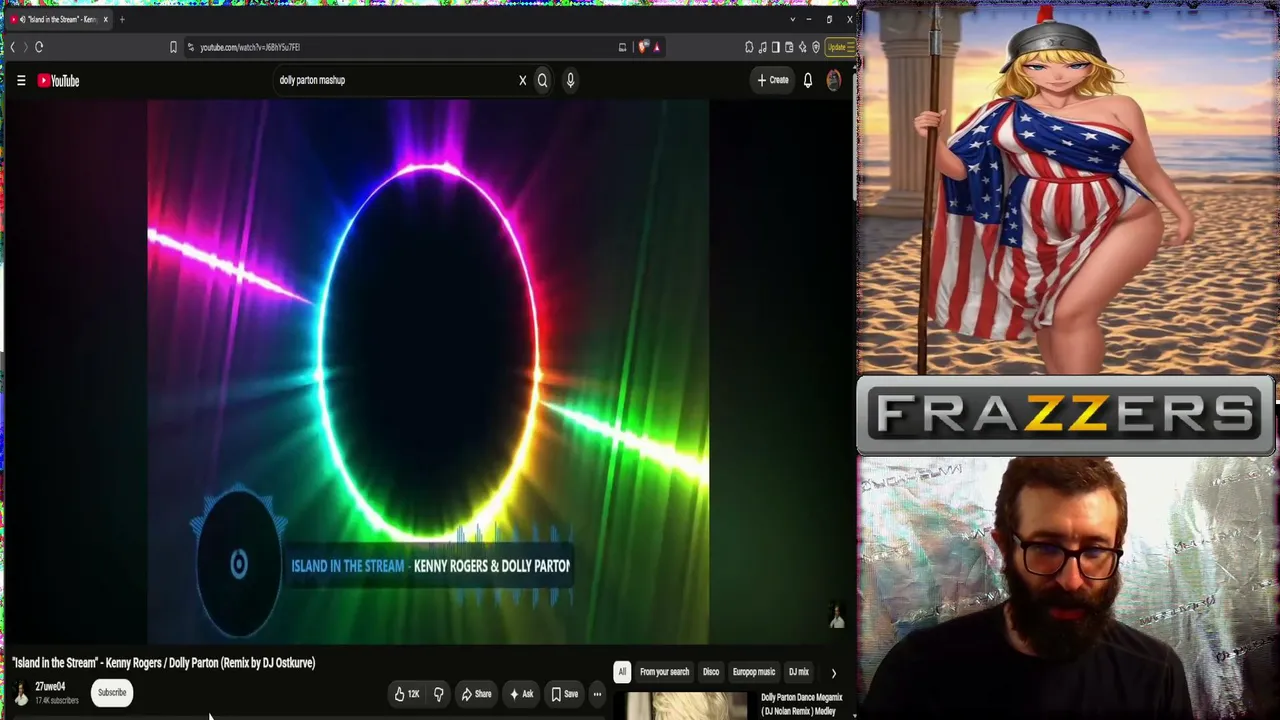Bookmark this page in the toolbar
The width and height of the screenshot is (1280, 720).
tap(173, 47)
